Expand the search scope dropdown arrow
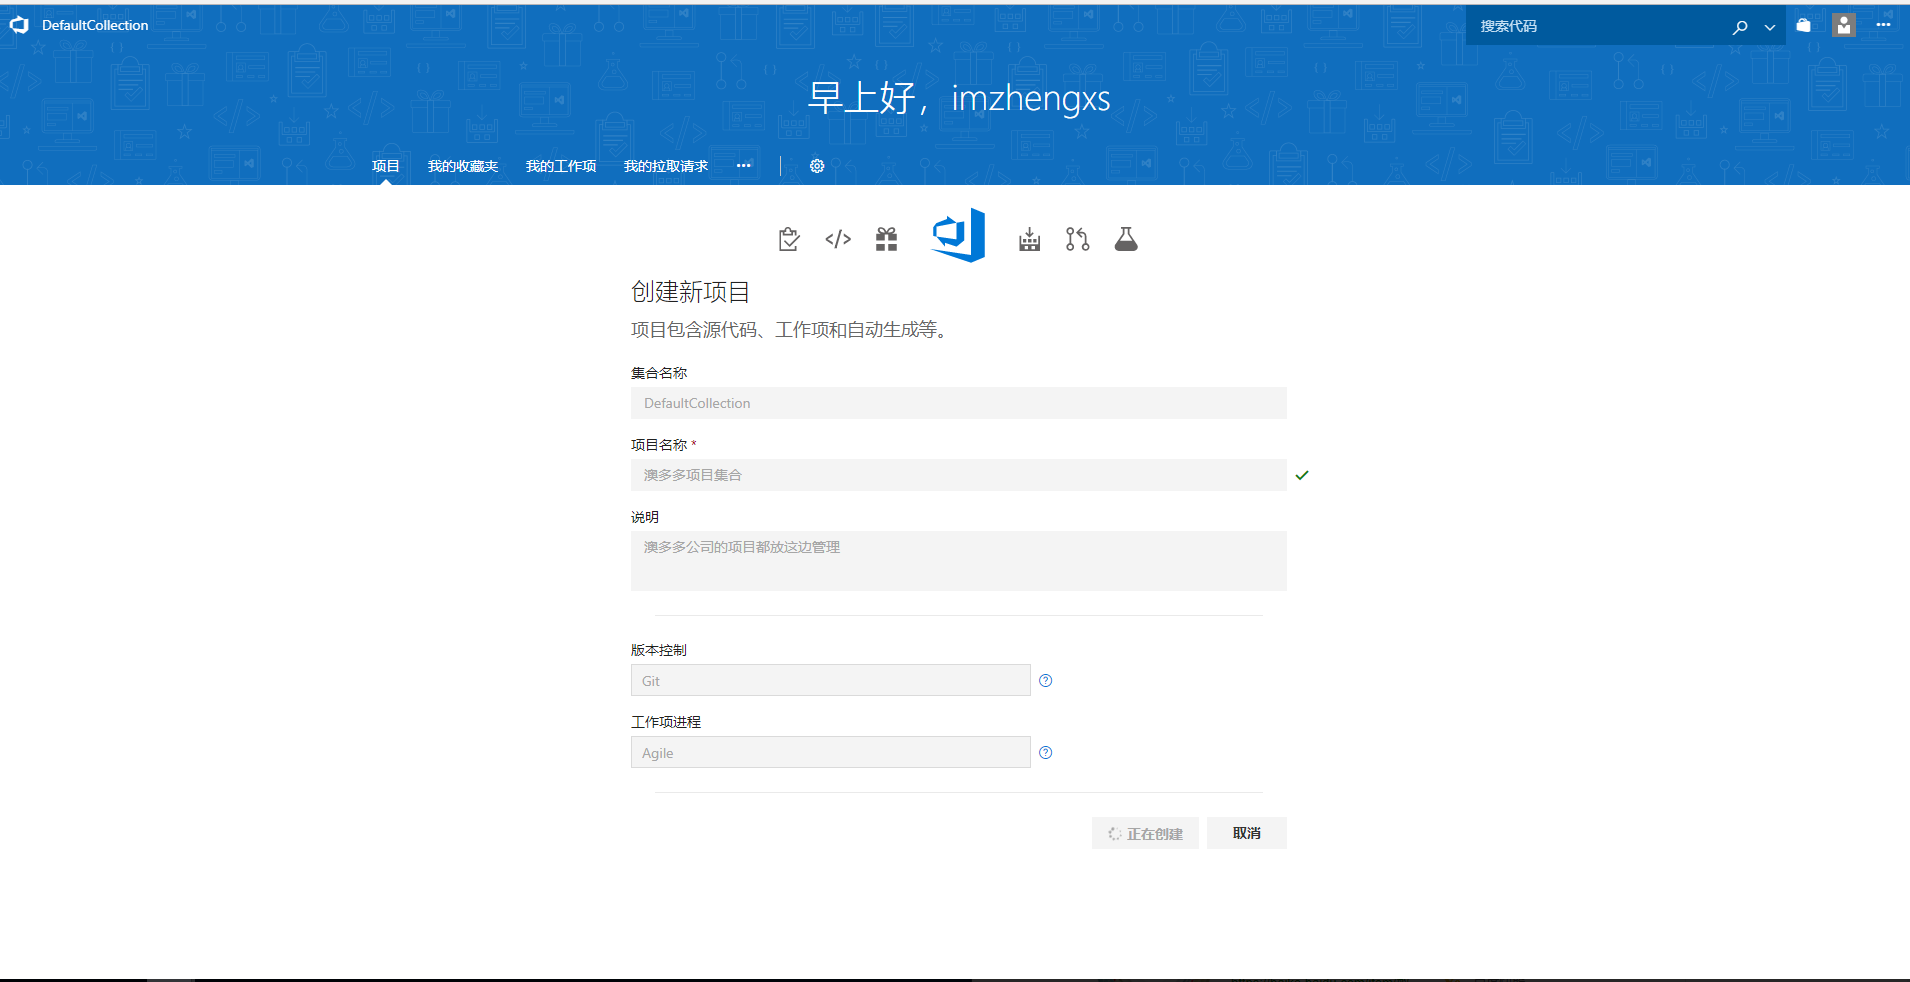Viewport: 1910px width, 982px height. pos(1770,27)
